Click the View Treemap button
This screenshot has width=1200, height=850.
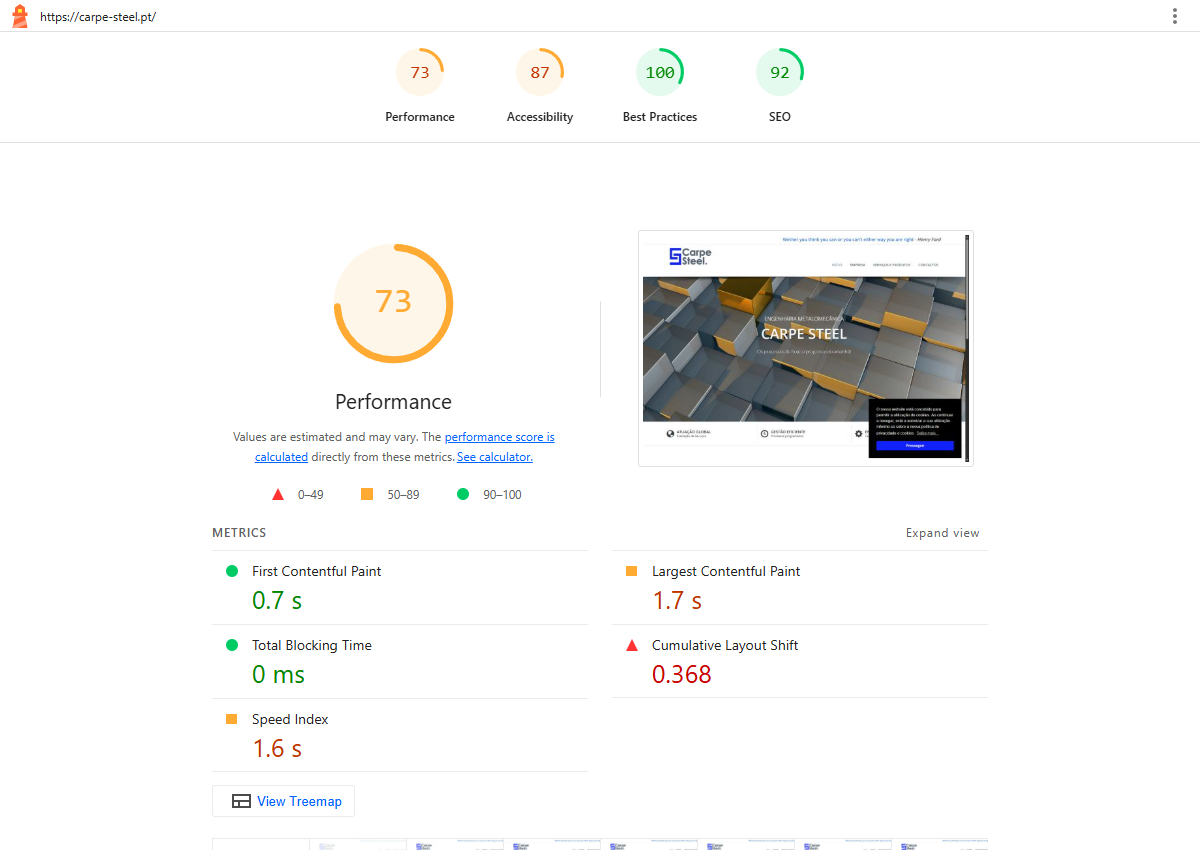pyautogui.click(x=284, y=801)
